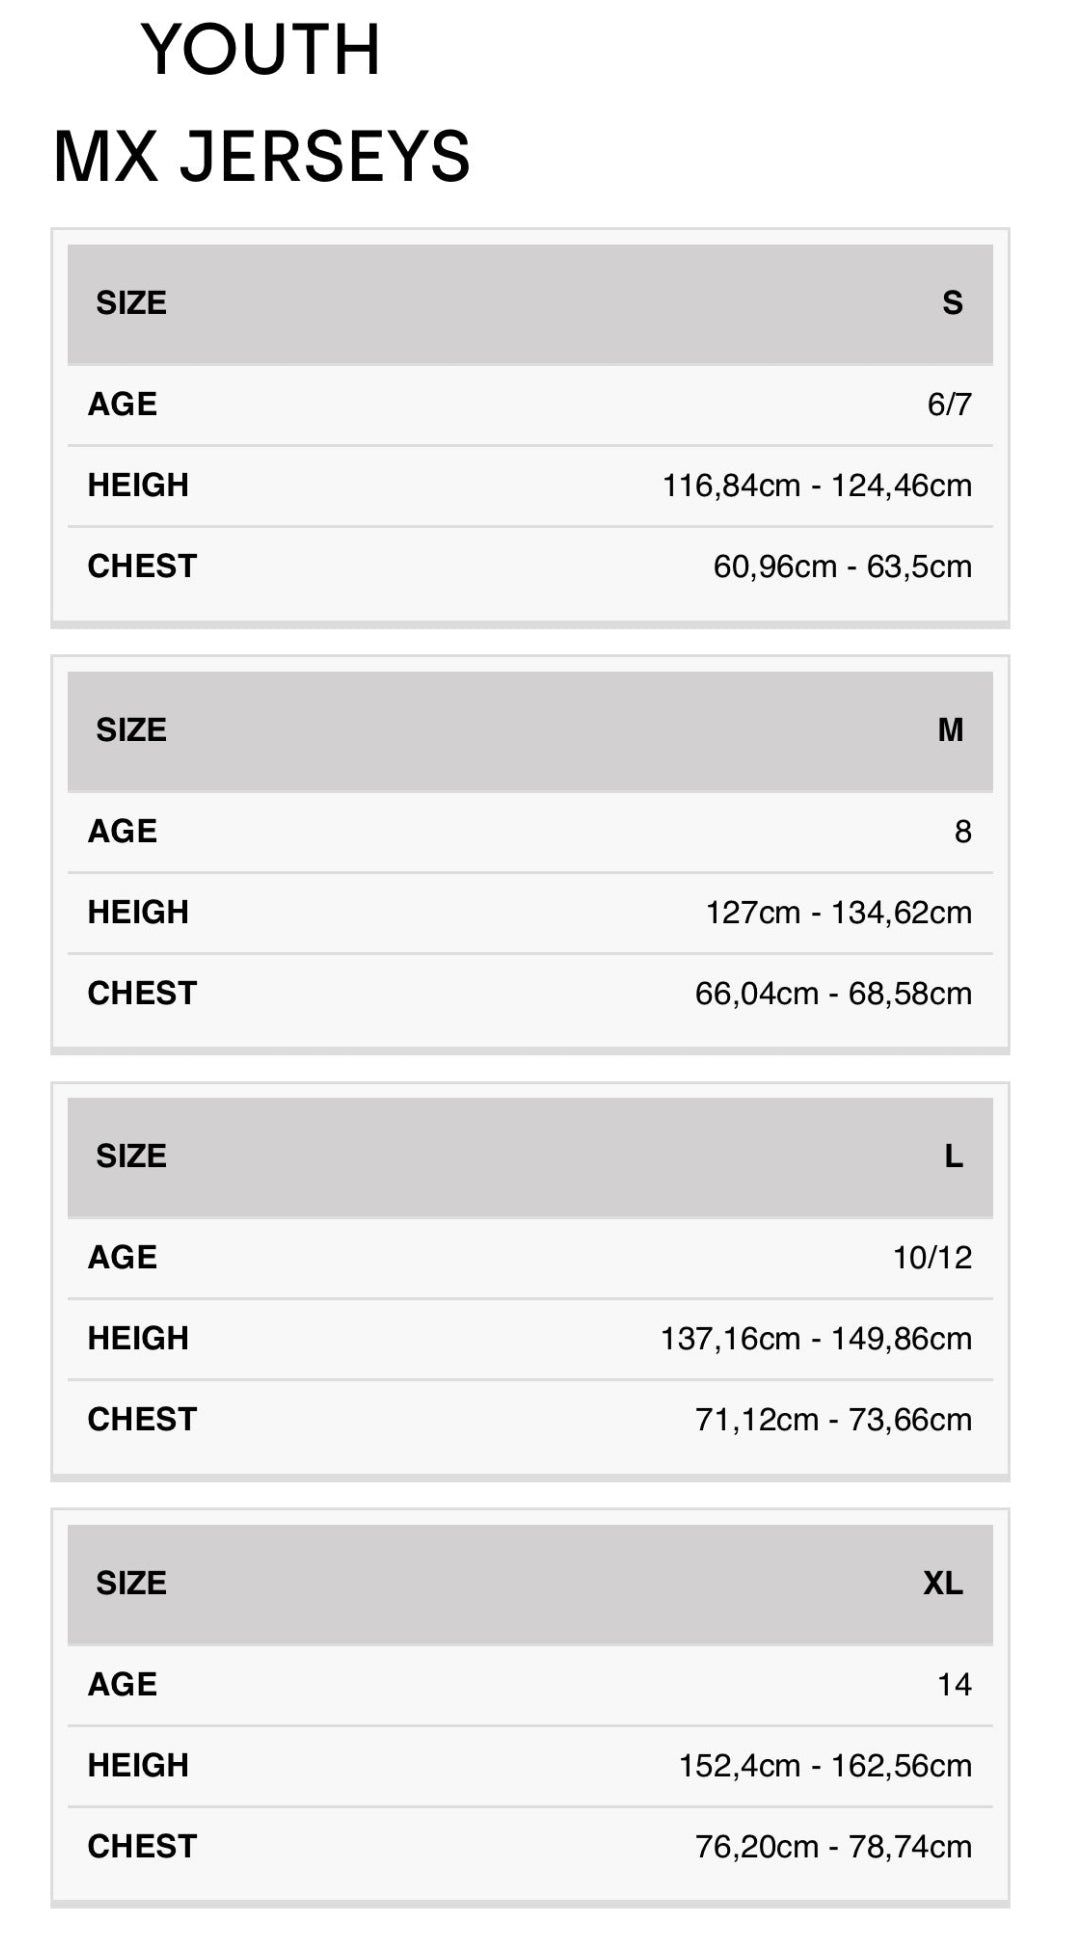This screenshot has width=1076, height=1940.
Task: Click the age 10/12 row
Action: click(x=530, y=1257)
